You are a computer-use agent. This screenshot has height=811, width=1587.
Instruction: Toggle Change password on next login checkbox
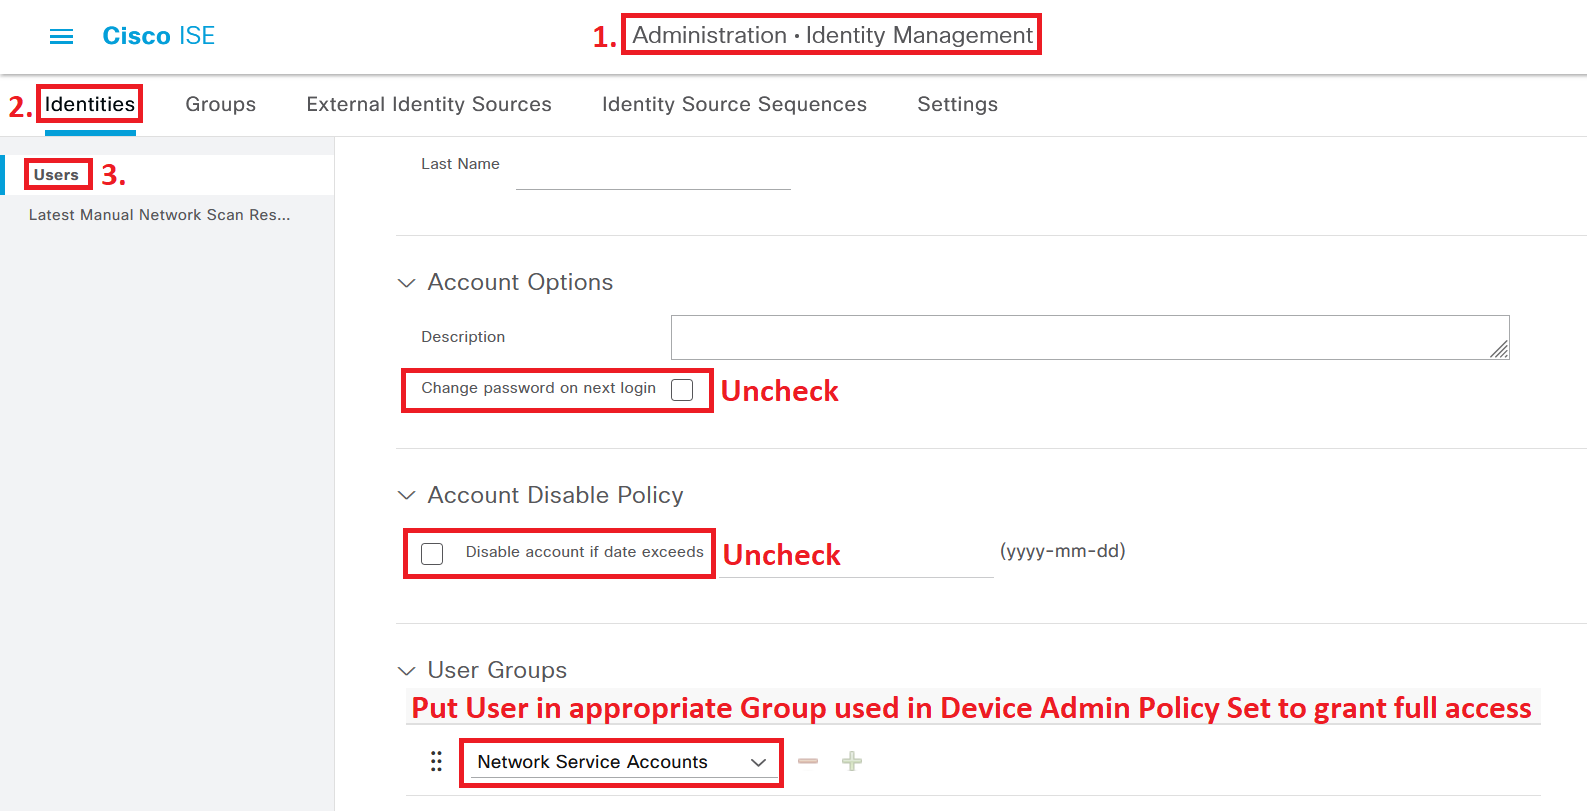682,390
